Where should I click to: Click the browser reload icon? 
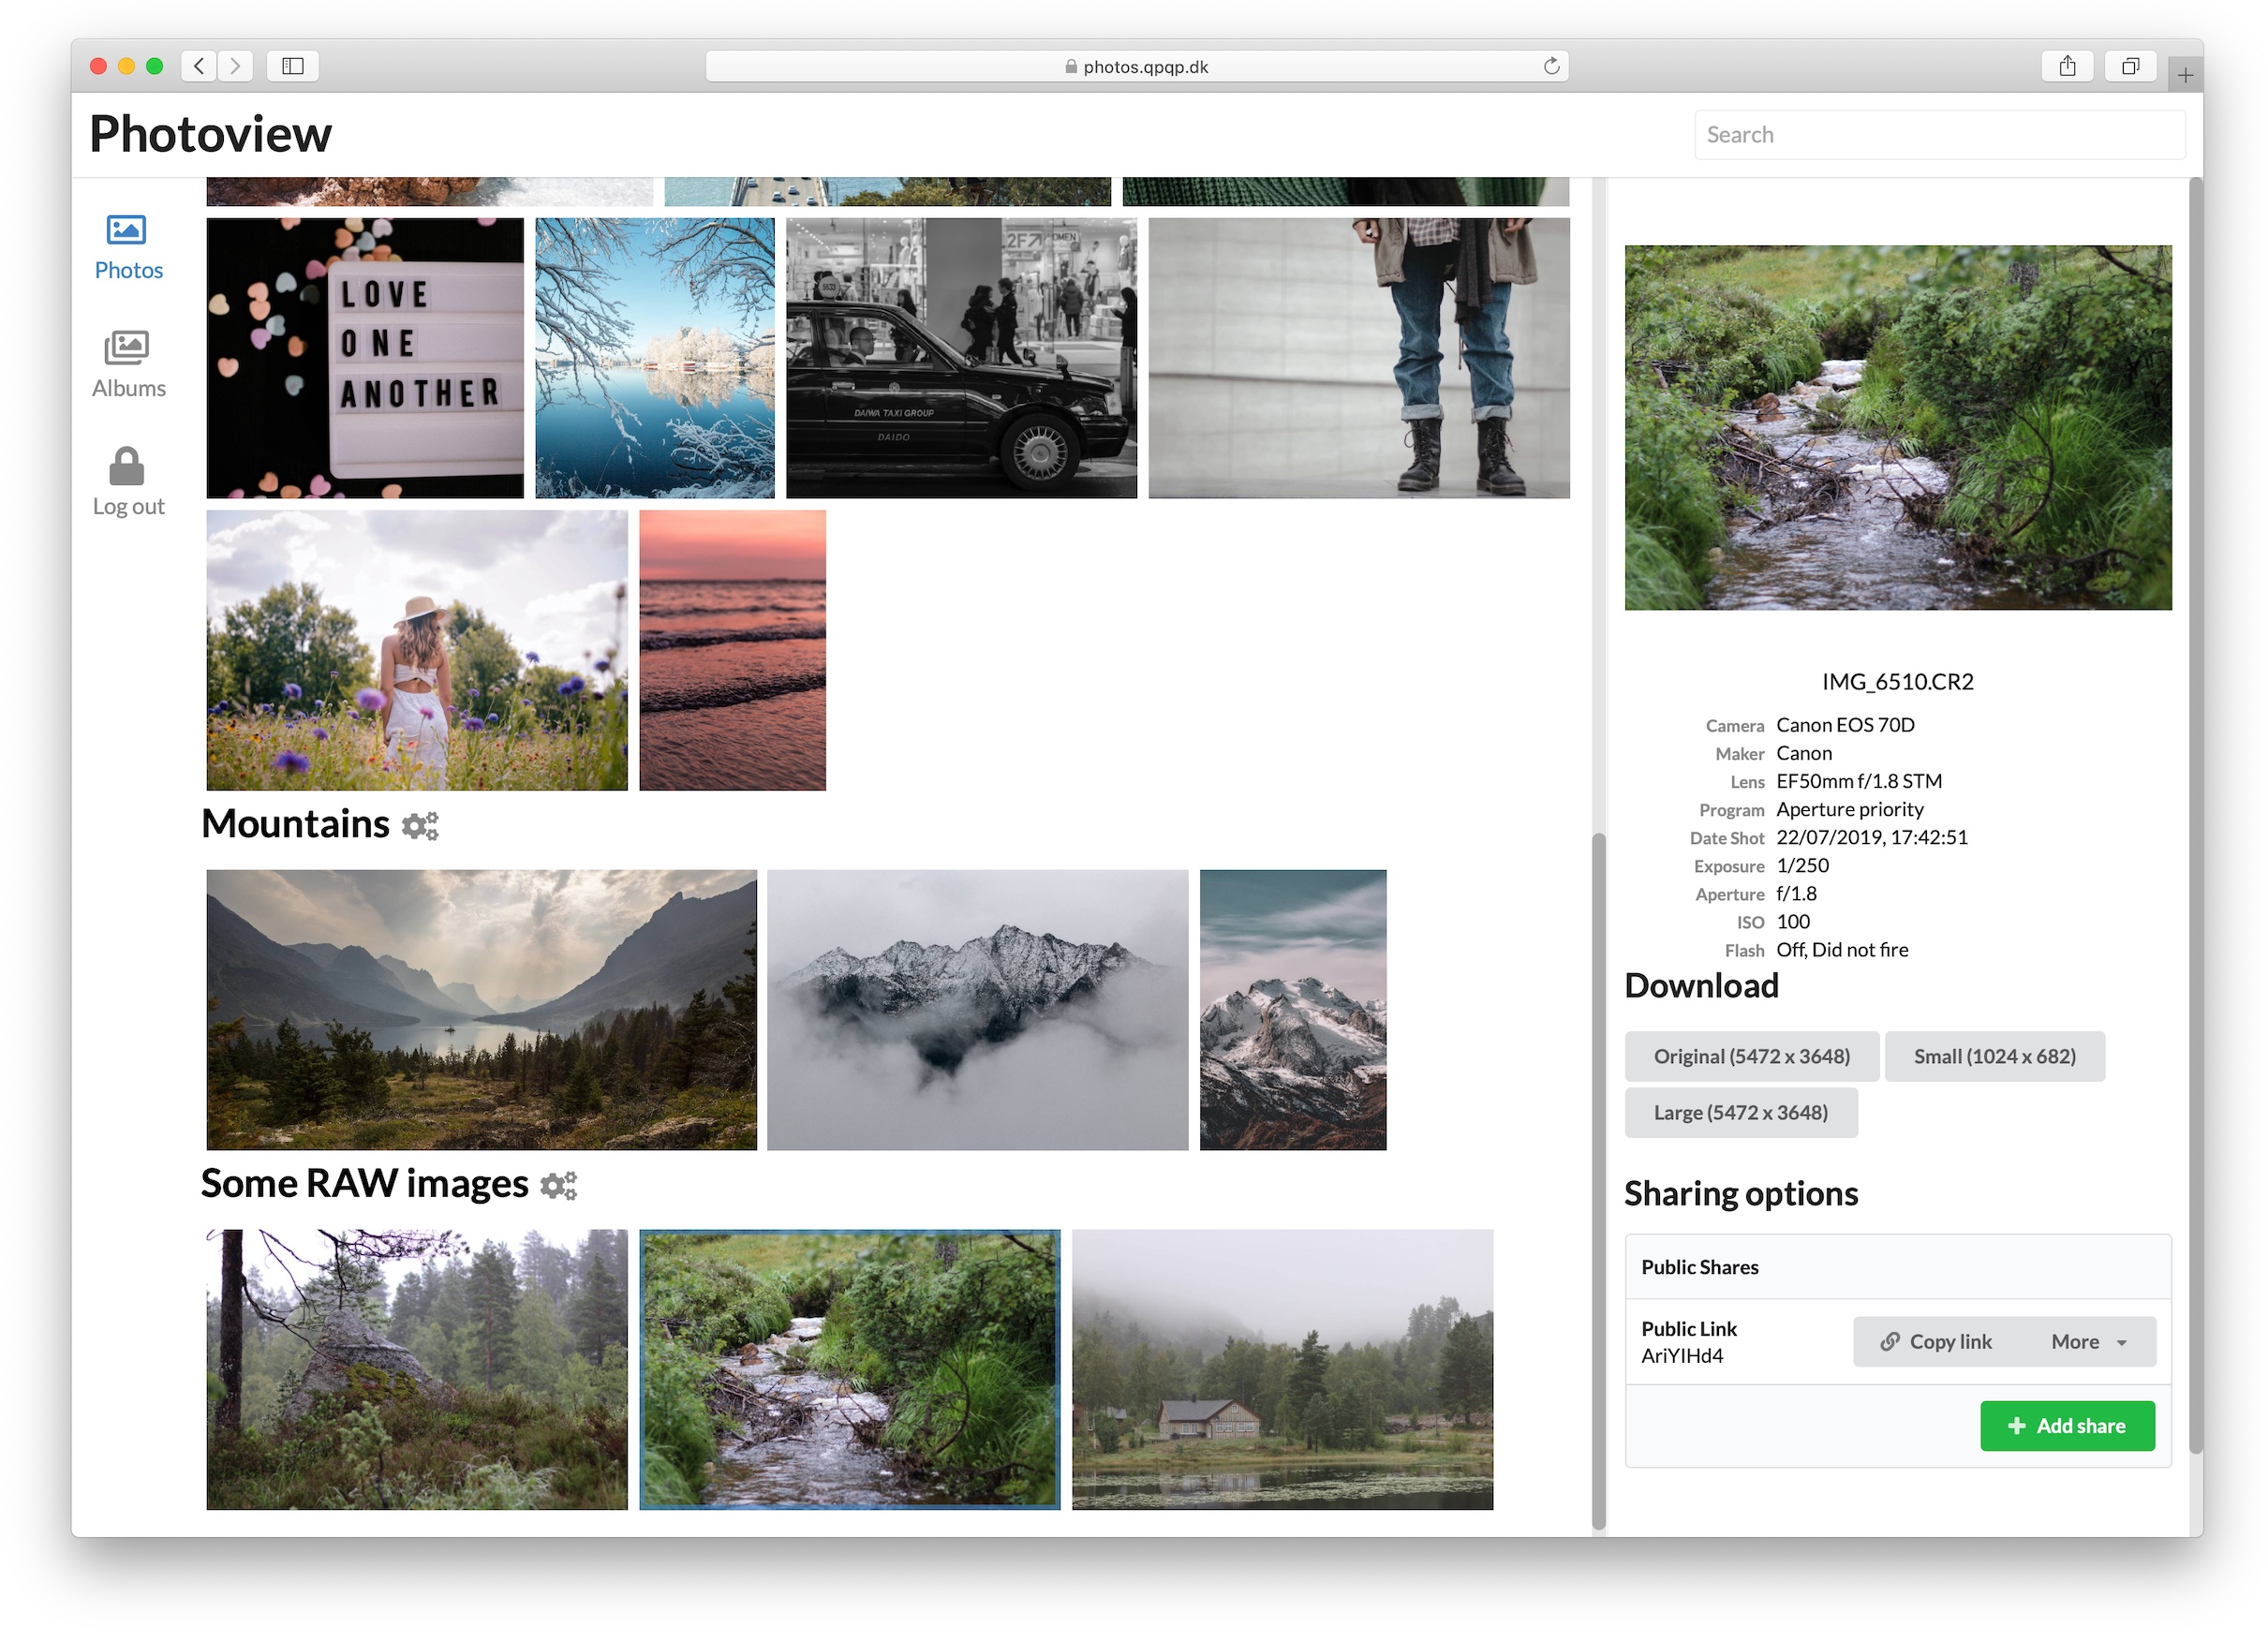coord(1551,66)
